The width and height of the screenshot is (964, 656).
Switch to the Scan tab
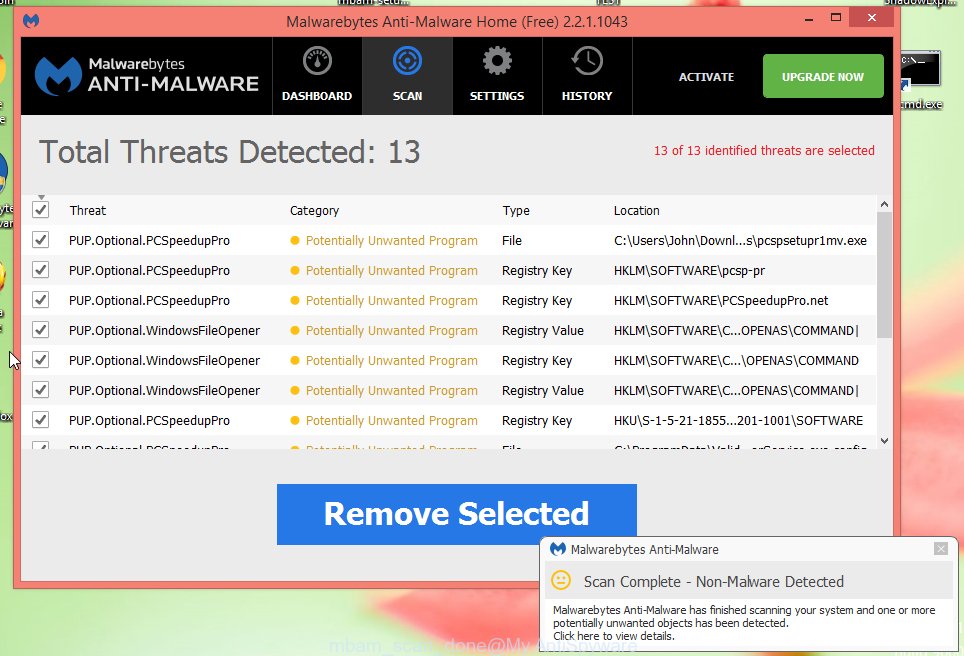click(408, 76)
